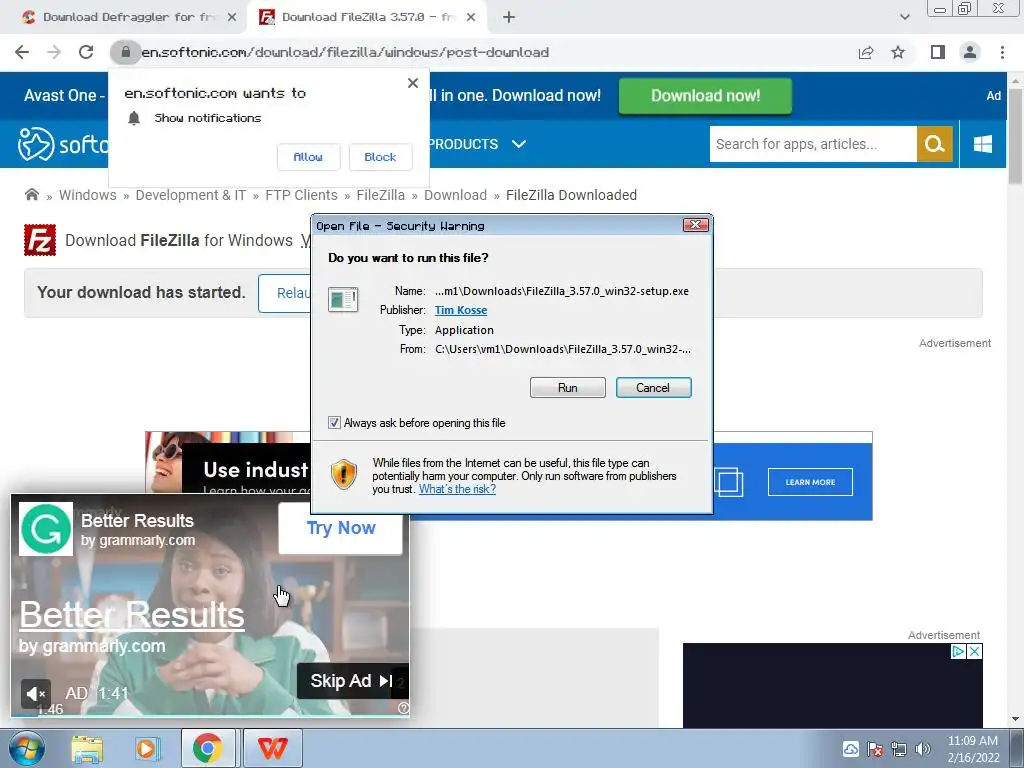Screen dimensions: 1024x768
Task: Open the FTP Clients breadcrumb link
Action: [301, 195]
